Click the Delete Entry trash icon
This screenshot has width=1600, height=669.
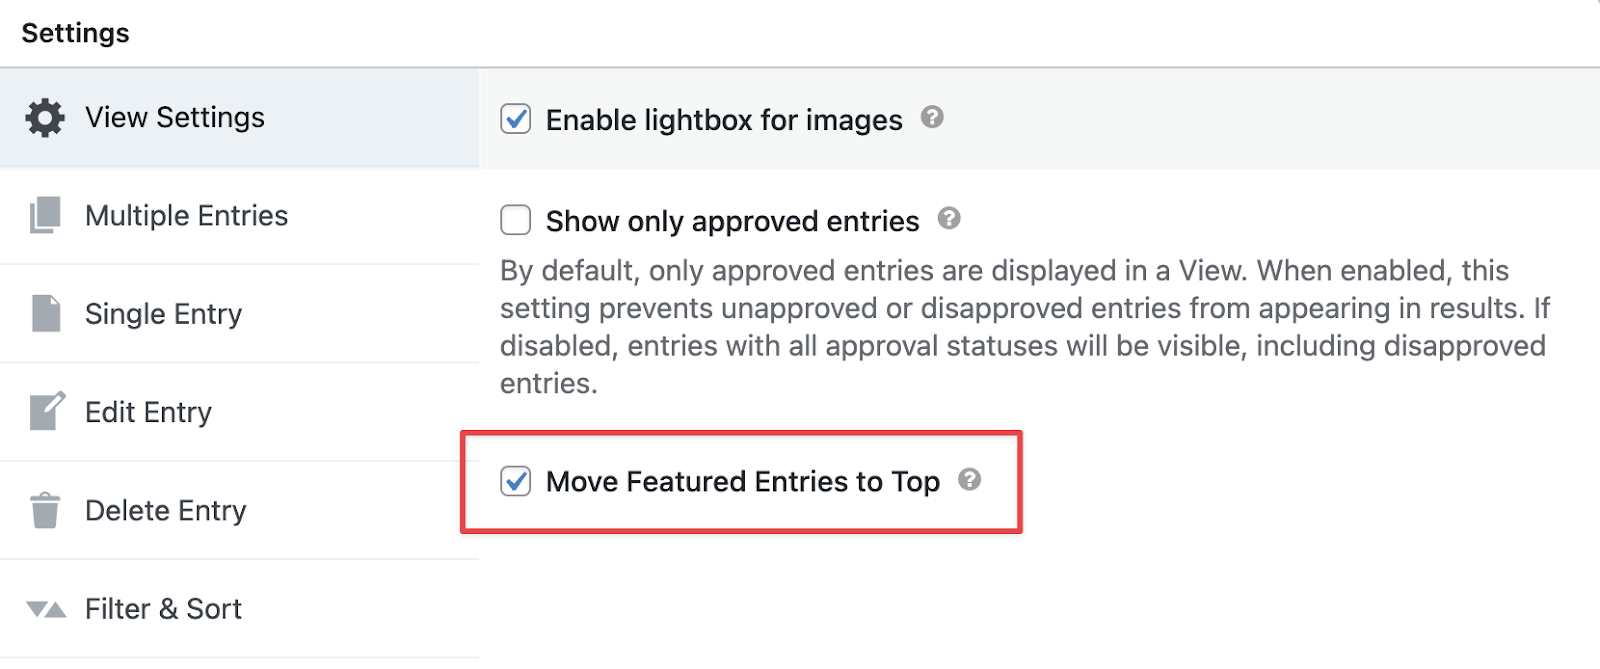point(46,509)
